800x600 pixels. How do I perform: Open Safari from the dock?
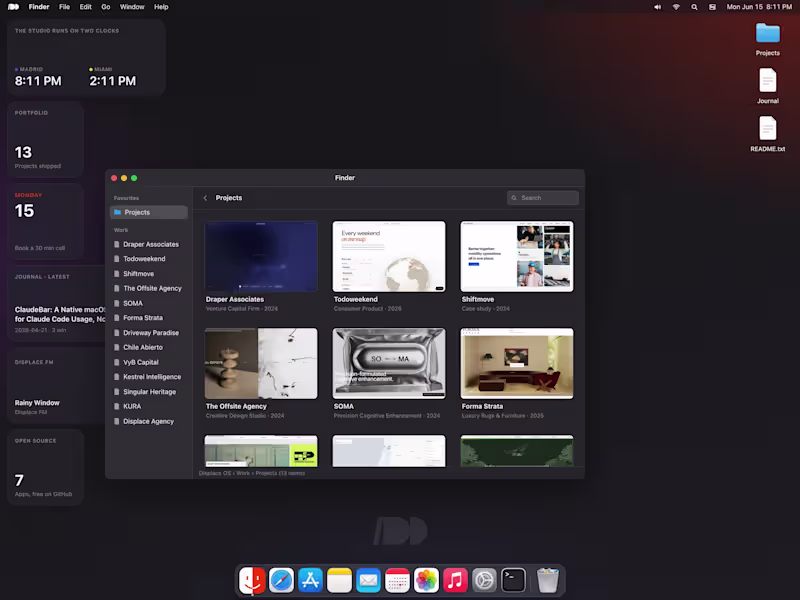coord(281,581)
